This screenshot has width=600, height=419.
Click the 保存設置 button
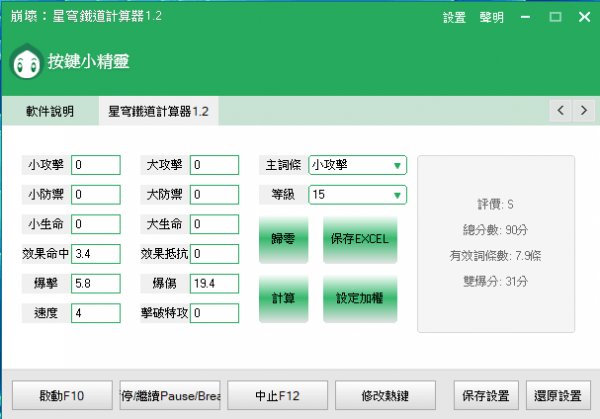tap(486, 395)
